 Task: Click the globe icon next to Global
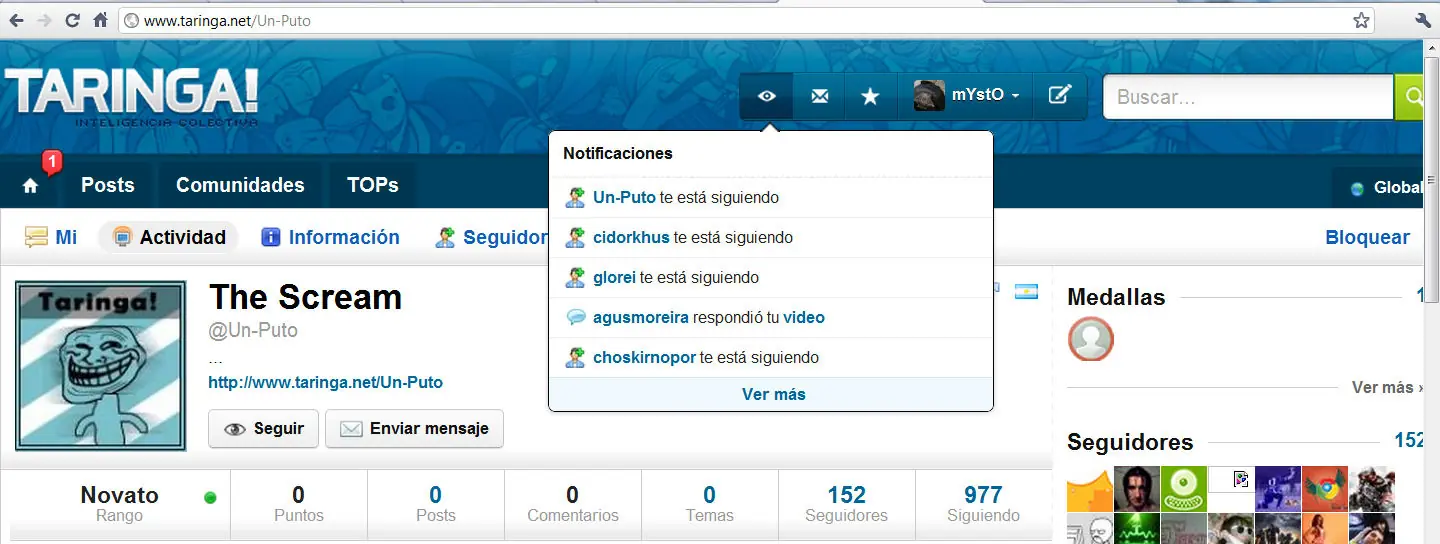1357,188
